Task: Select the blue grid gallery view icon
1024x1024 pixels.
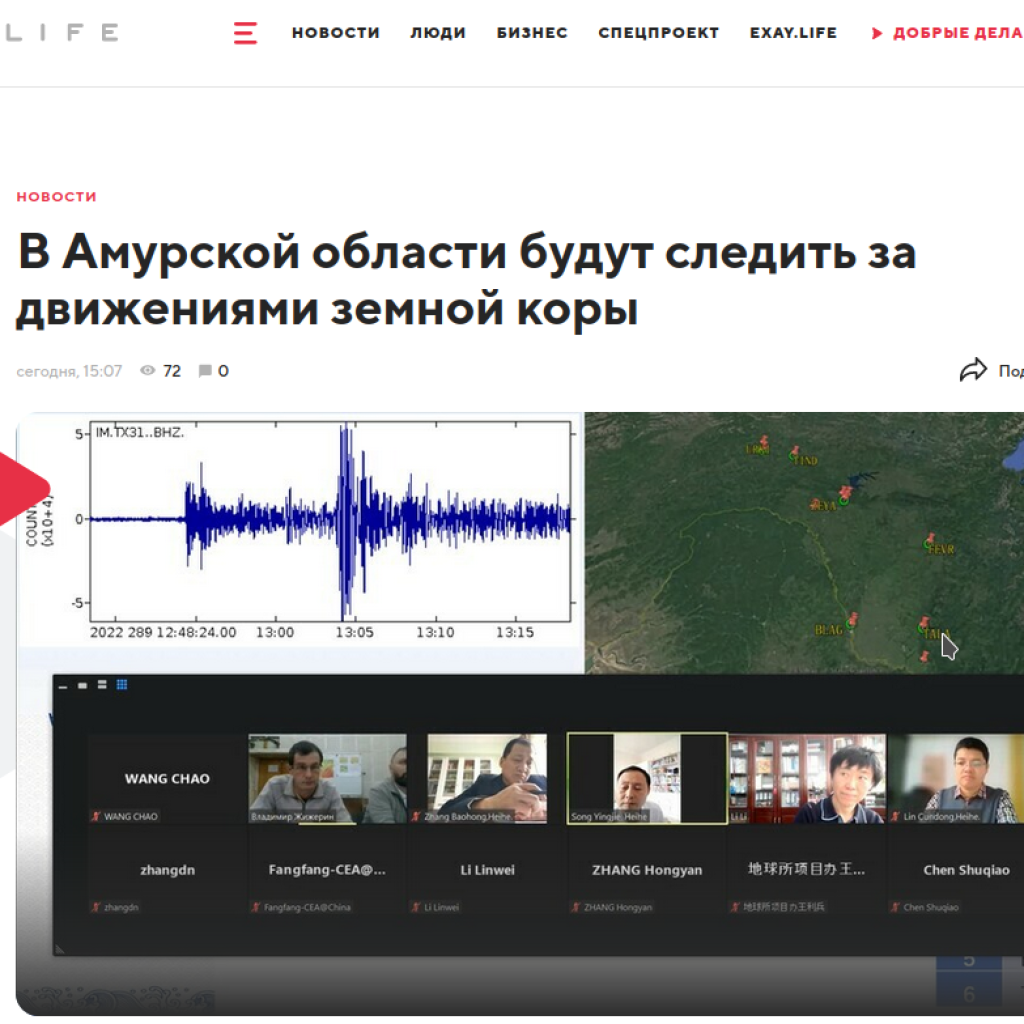Action: pyautogui.click(x=122, y=685)
